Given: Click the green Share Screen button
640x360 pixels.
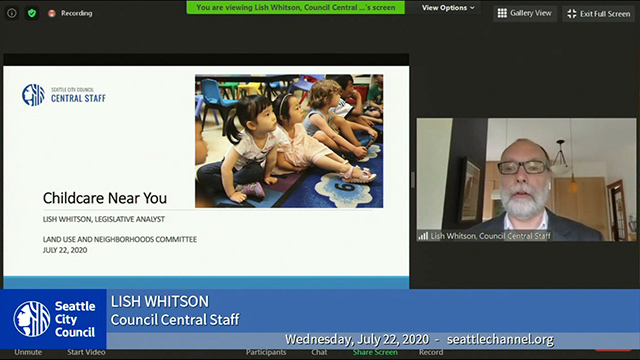Looking at the screenshot, I should point(375,352).
